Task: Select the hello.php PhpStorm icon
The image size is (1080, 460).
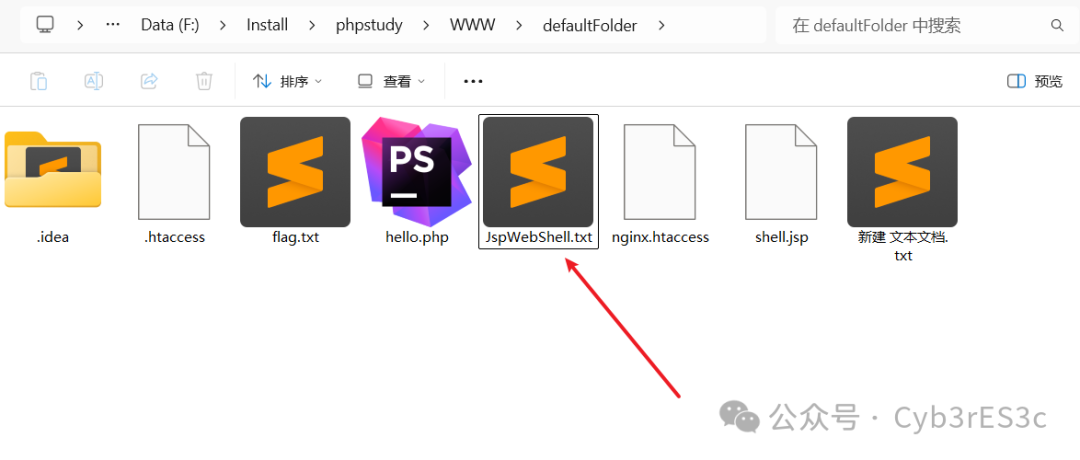Action: (417, 171)
